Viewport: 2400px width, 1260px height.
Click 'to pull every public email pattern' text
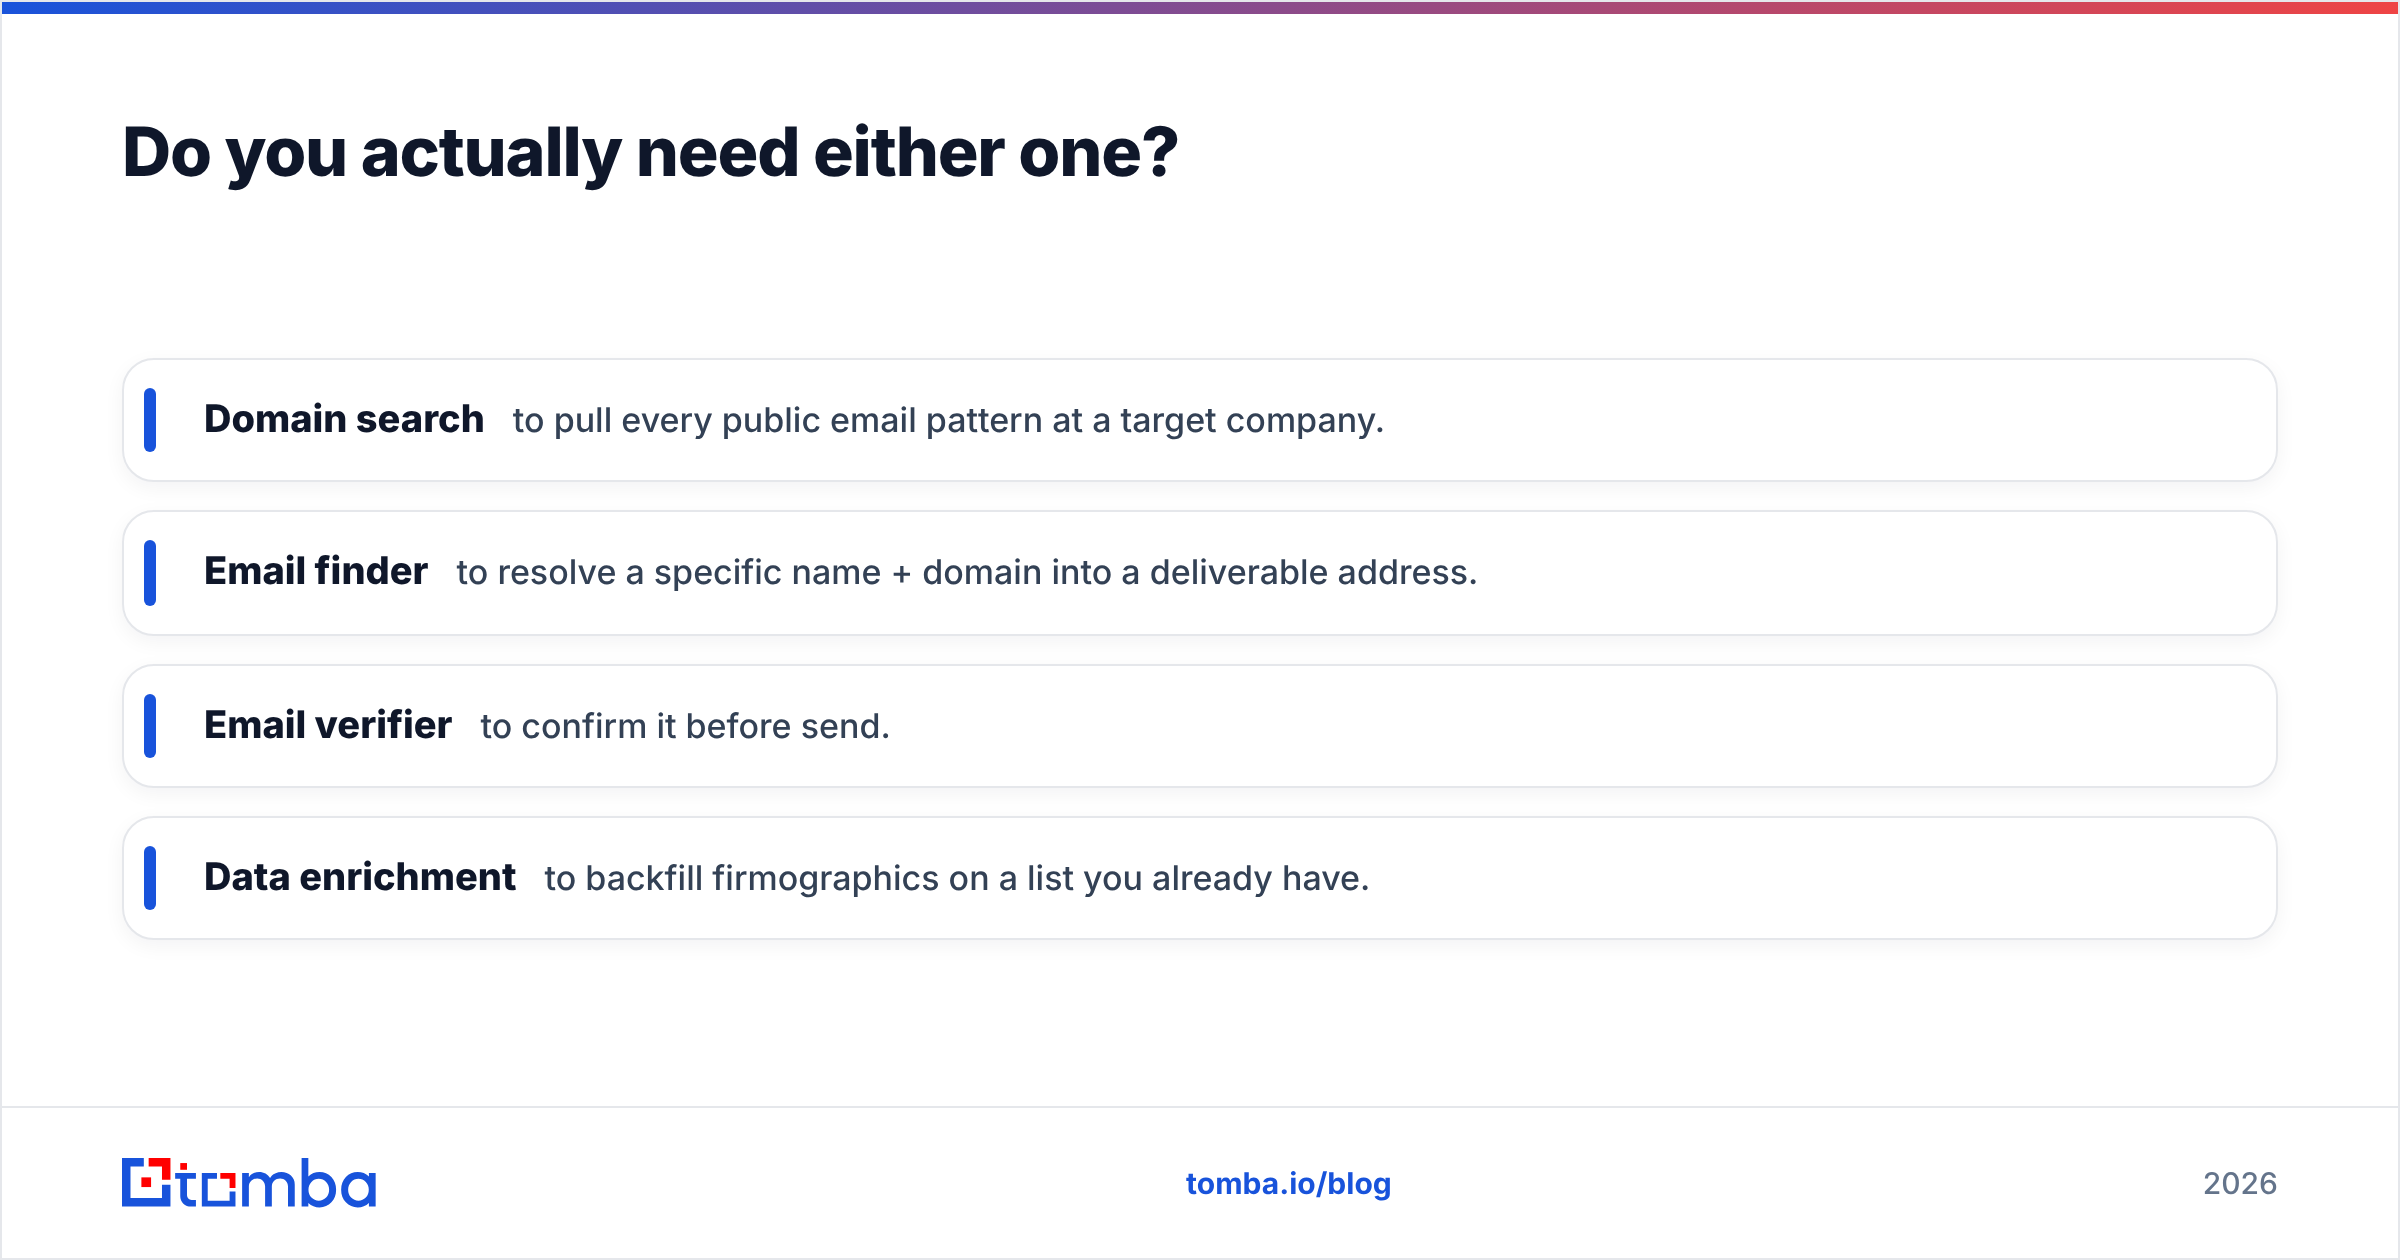[x=948, y=421]
